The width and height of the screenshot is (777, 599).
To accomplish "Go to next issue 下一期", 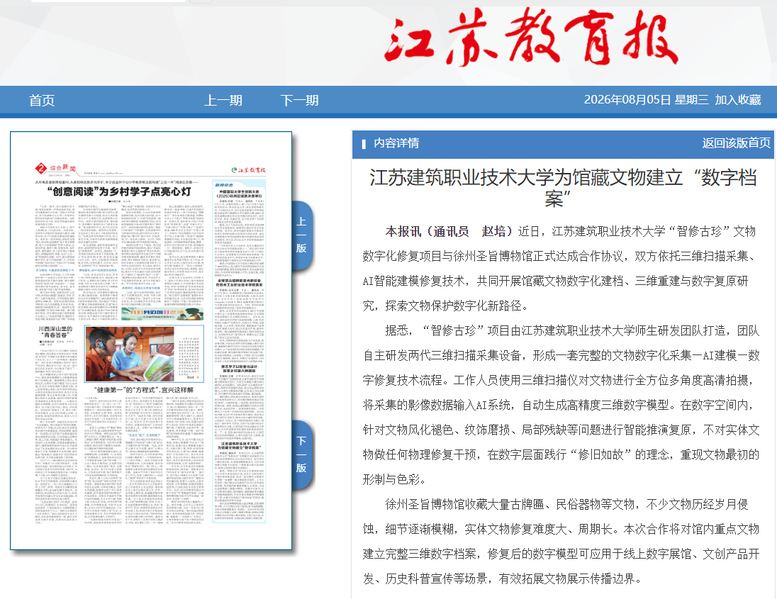I will (299, 101).
